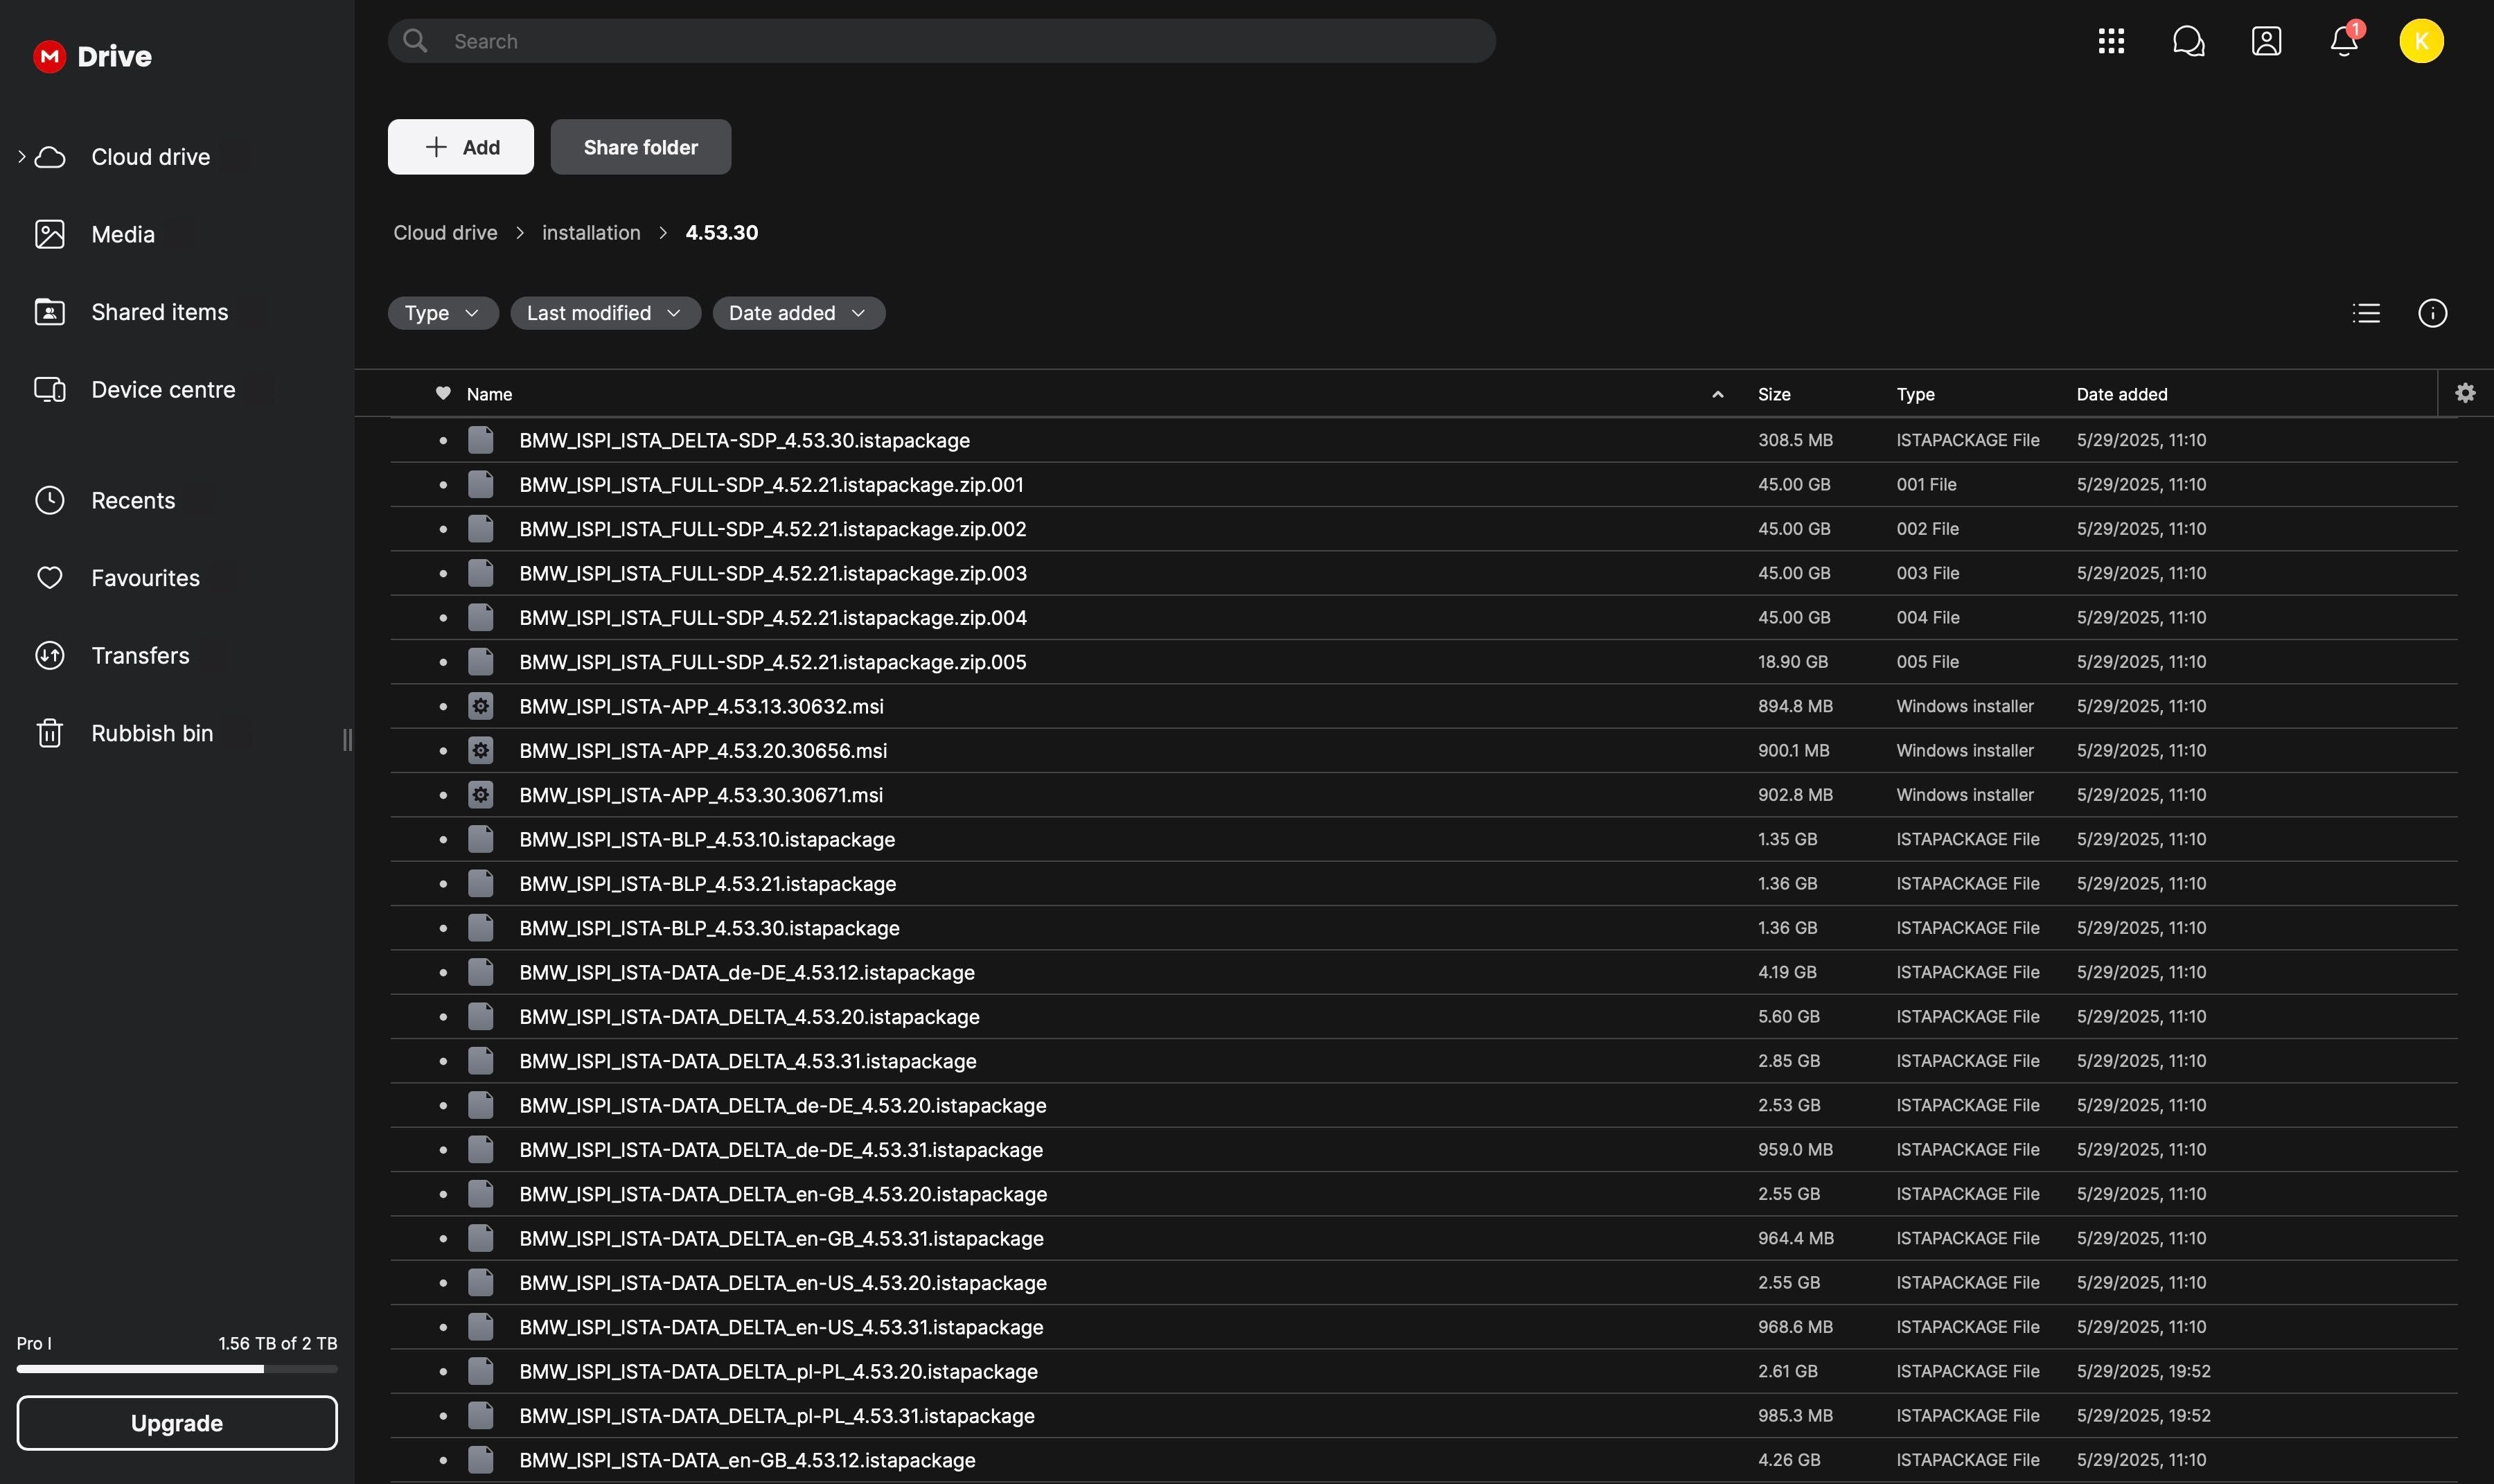Select BMW_ISPI_ISTA-BLP_4.53.10.istapackage

[x=1424, y=839]
